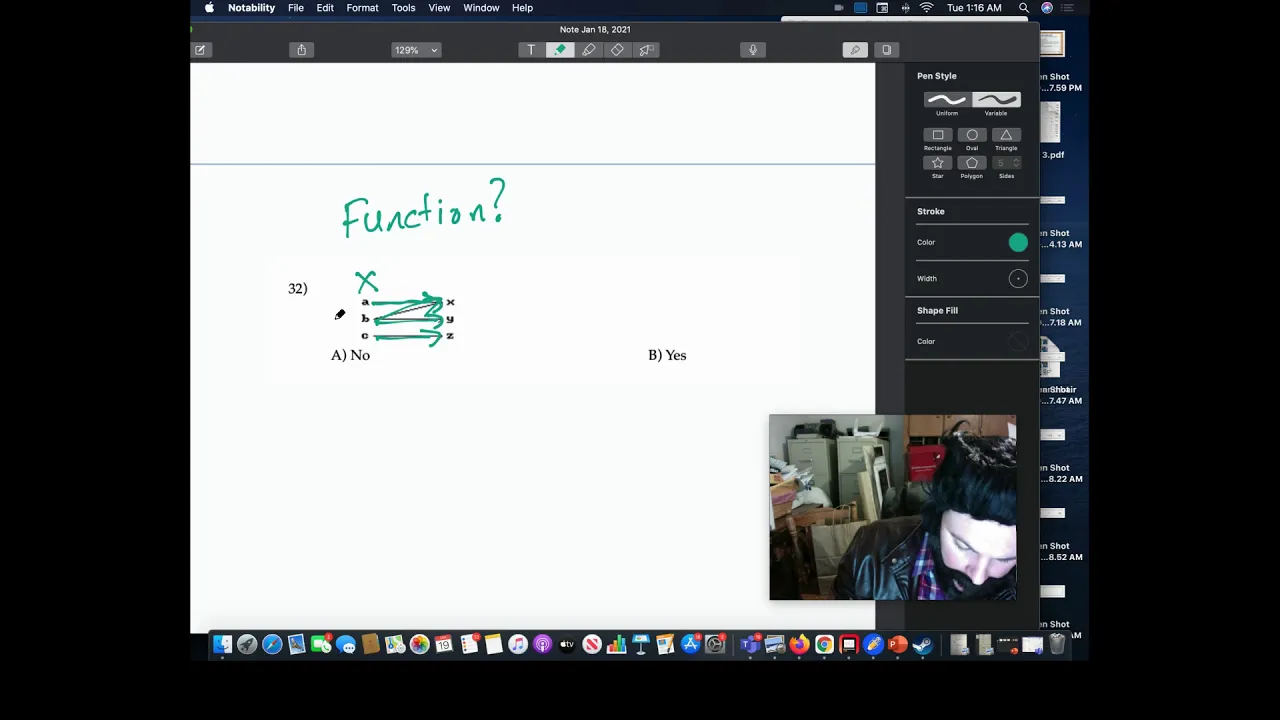Viewport: 1280px width, 720px height.
Task: Toggle the pen style inspector button
Action: pos(855,50)
